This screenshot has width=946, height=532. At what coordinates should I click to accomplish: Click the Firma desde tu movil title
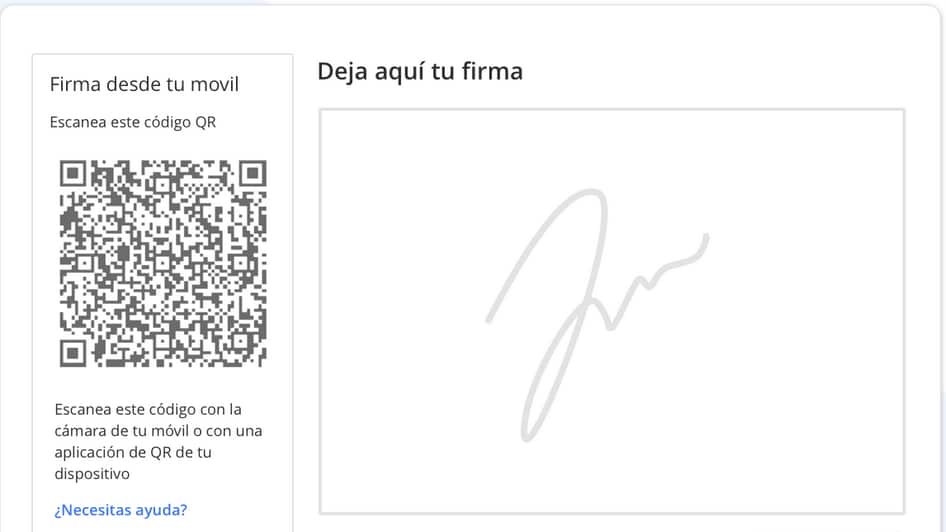[144, 84]
